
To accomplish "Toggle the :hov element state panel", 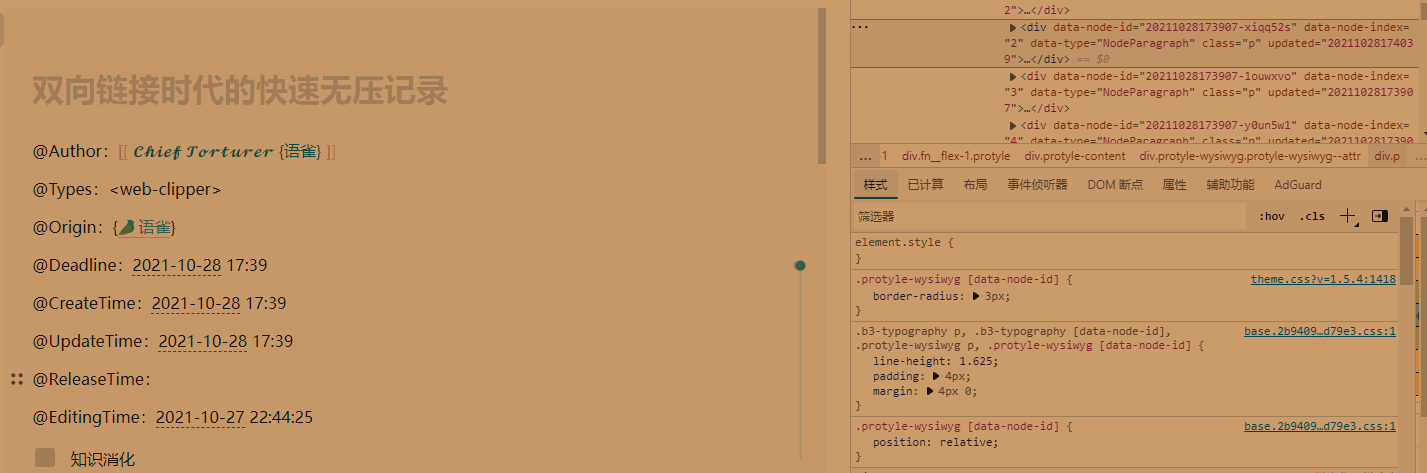I will [x=1272, y=216].
